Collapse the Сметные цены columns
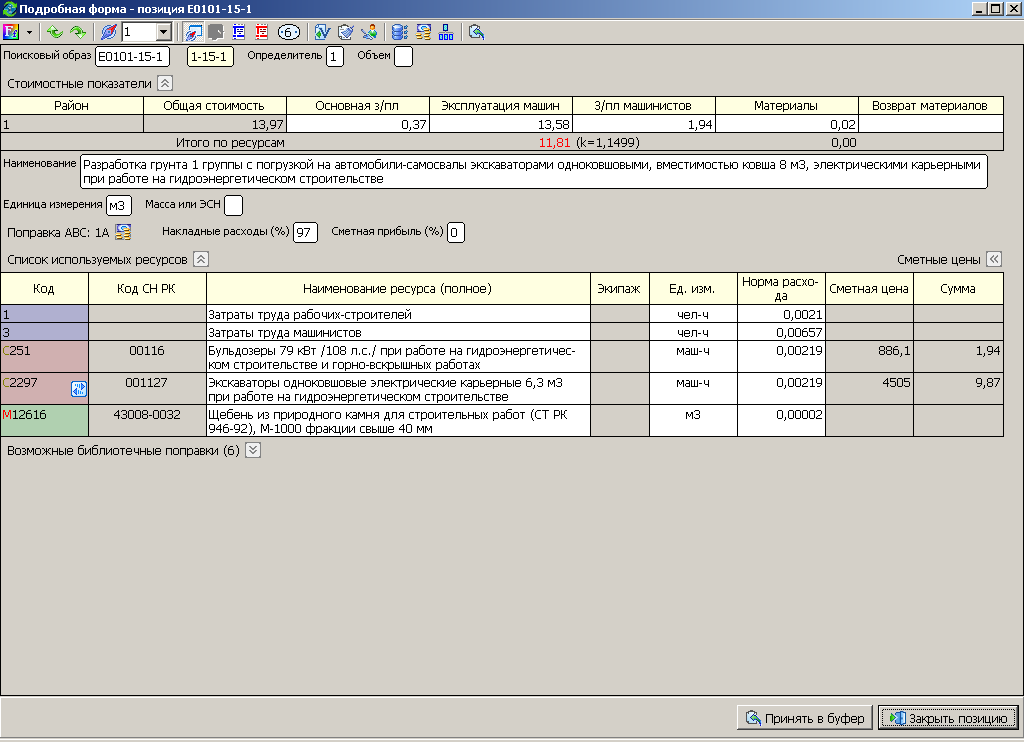 point(994,259)
